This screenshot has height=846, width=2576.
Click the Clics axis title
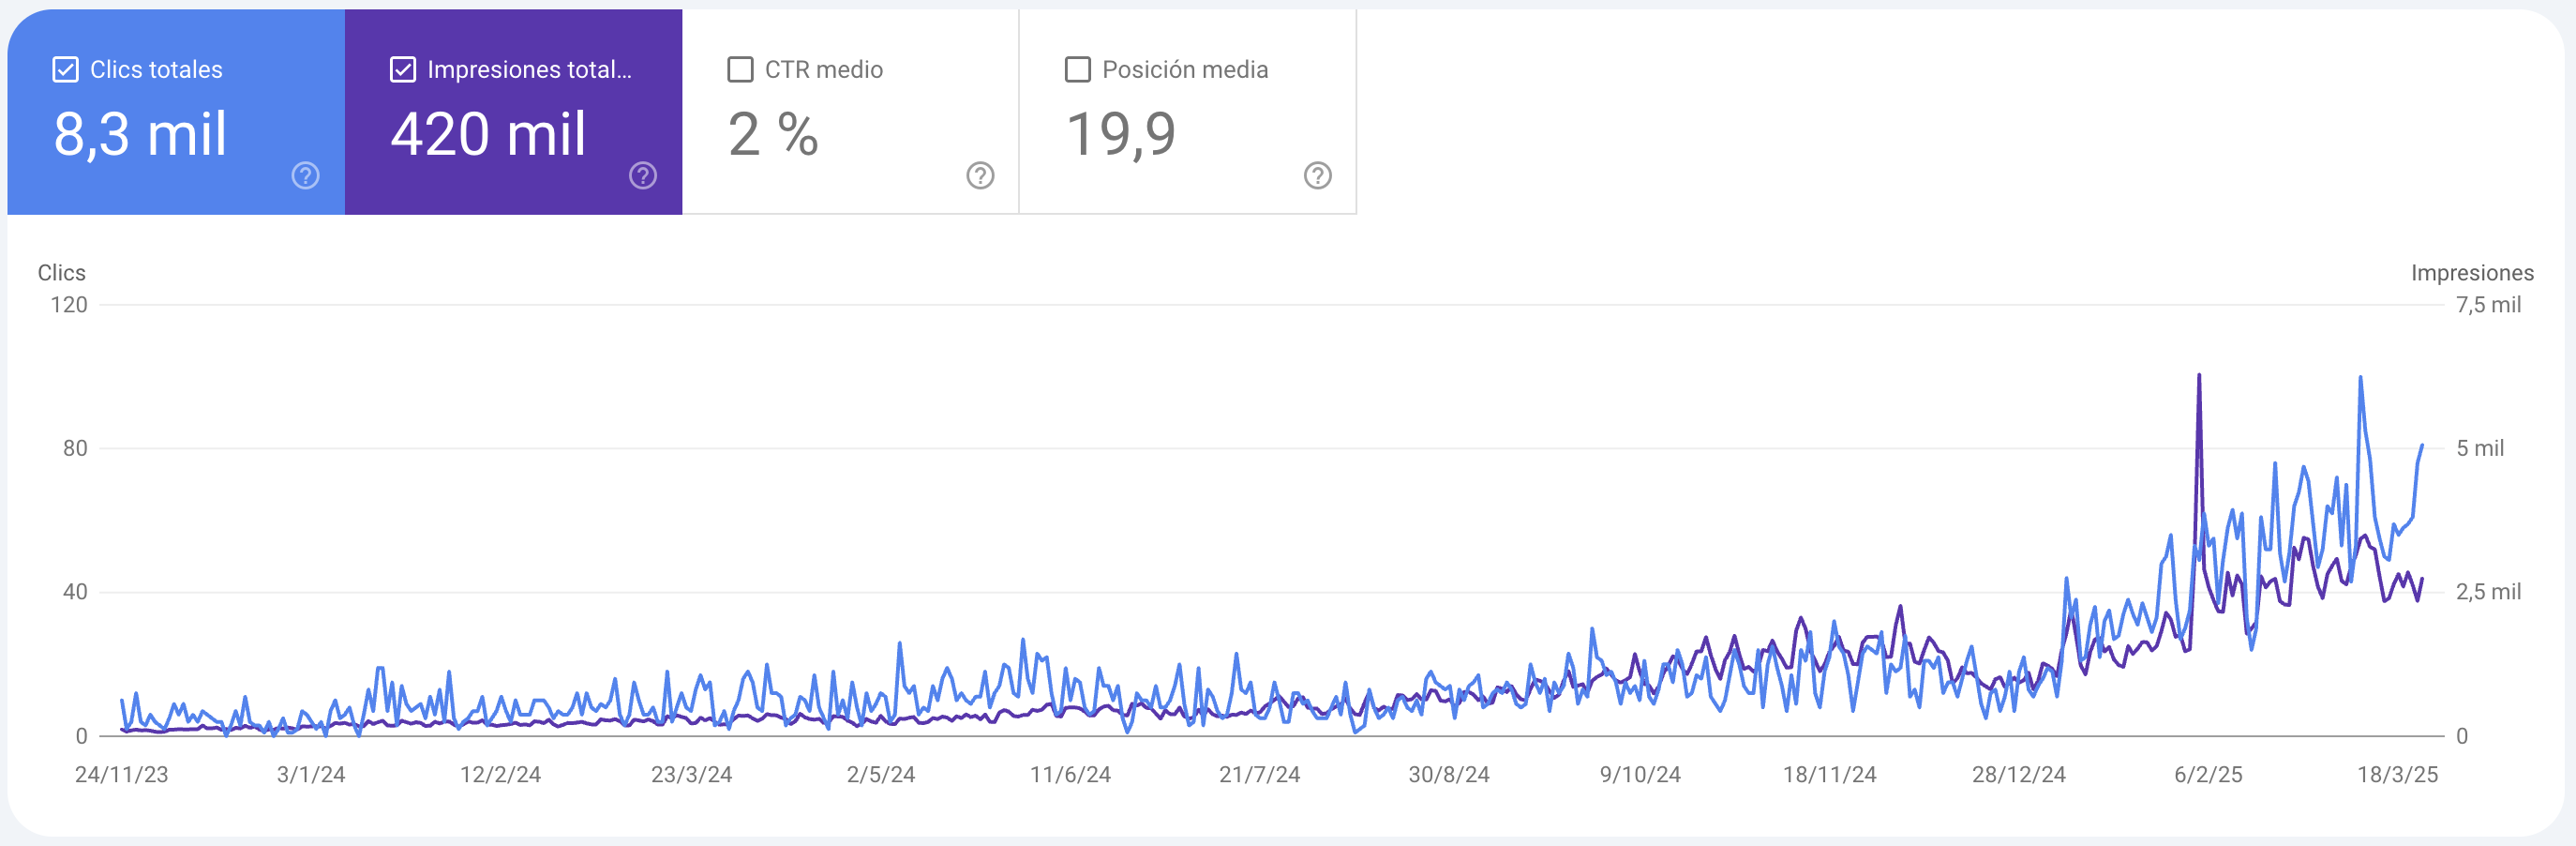(61, 273)
